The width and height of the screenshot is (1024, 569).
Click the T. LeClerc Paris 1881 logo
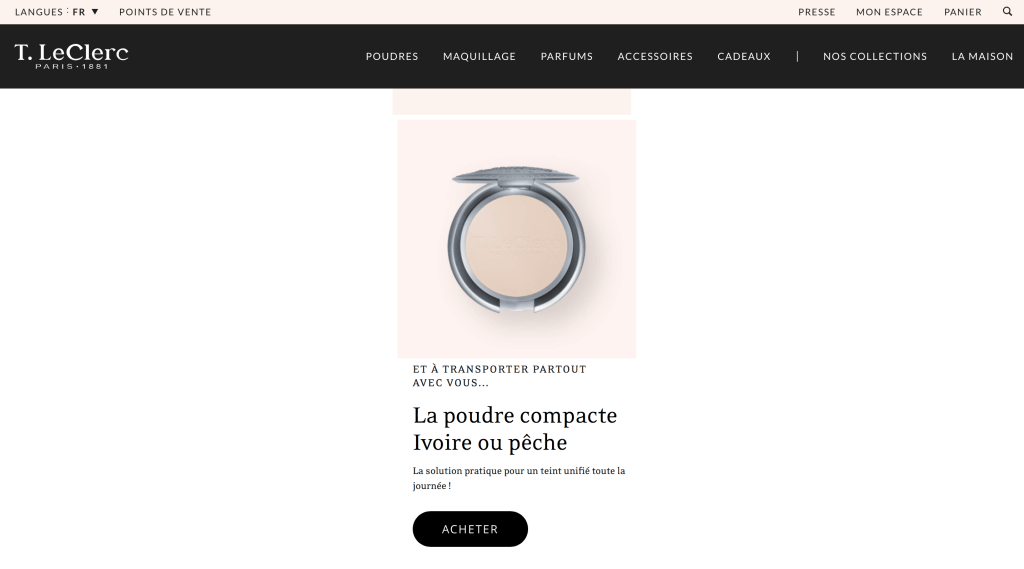[71, 56]
